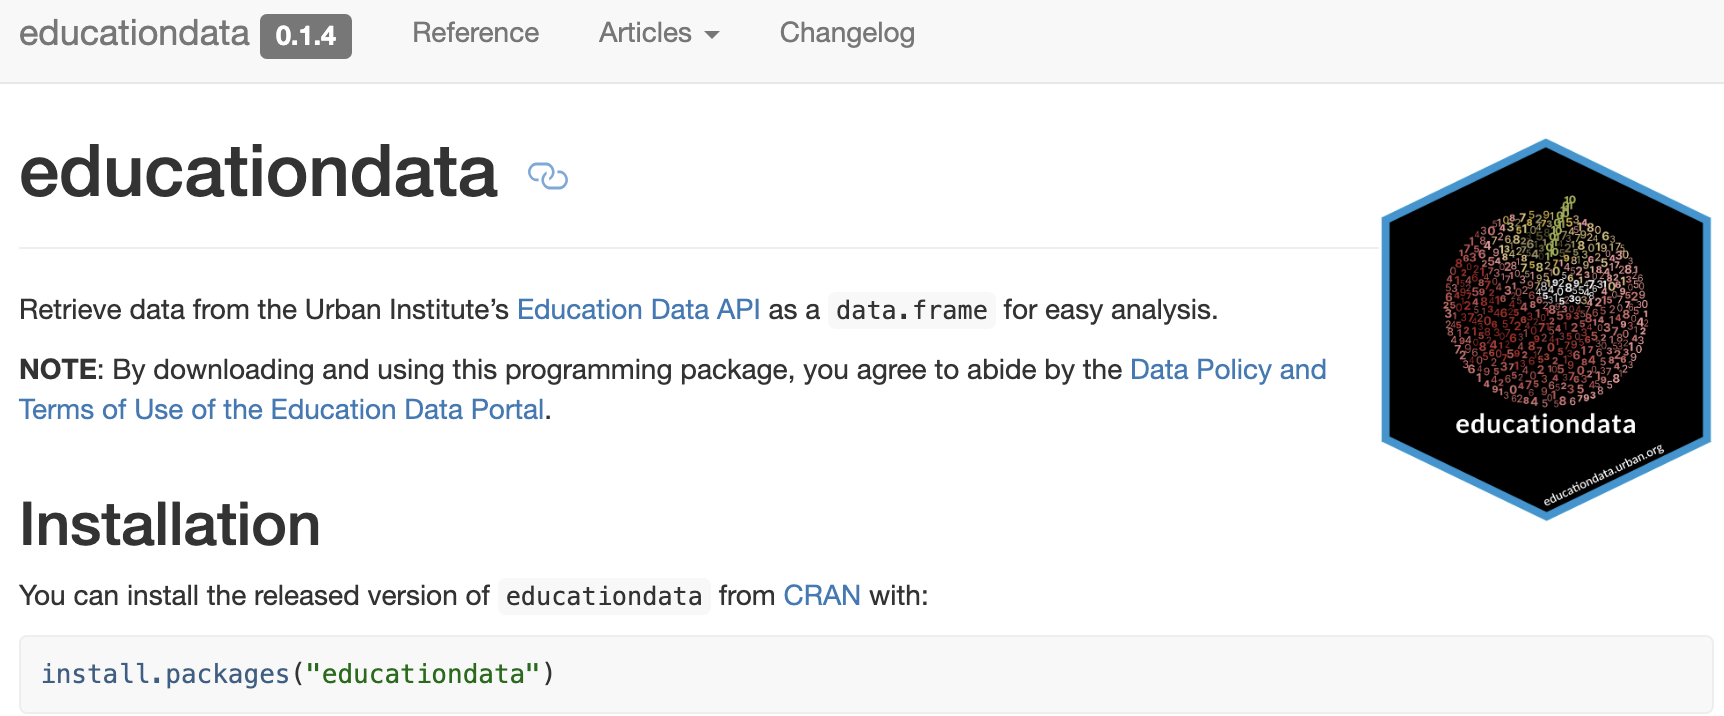Follow the 'Data Policy and' link text

tap(1227, 370)
